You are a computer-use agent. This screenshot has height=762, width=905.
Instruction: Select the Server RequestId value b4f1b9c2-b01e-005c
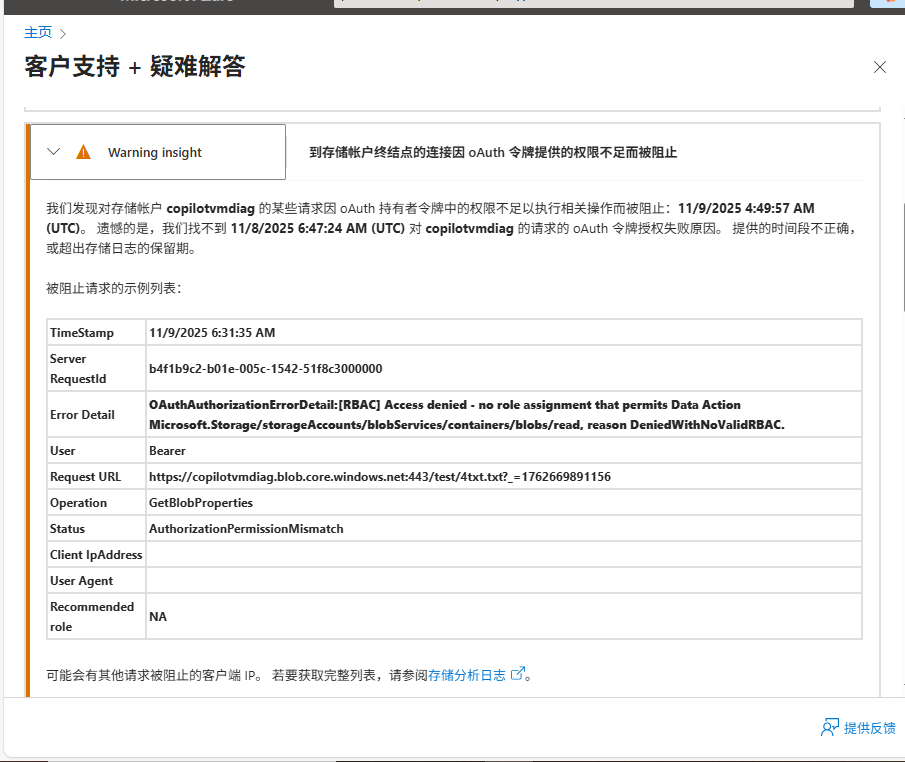pyautogui.click(x=265, y=368)
